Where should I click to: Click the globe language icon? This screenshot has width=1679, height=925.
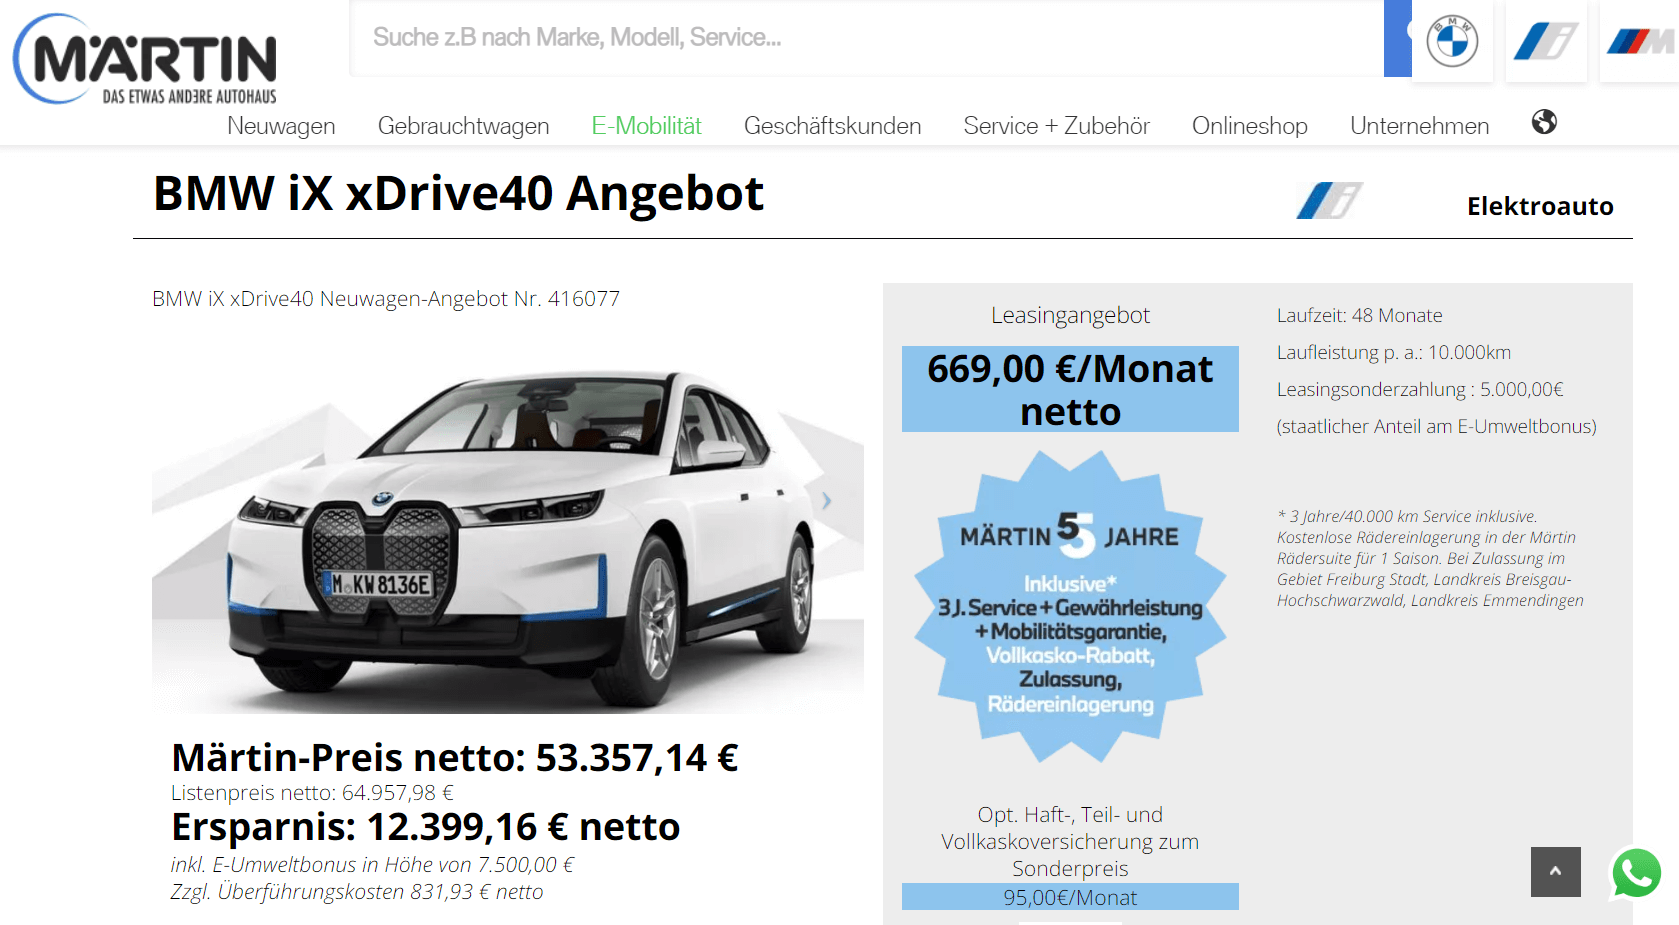[x=1544, y=122]
